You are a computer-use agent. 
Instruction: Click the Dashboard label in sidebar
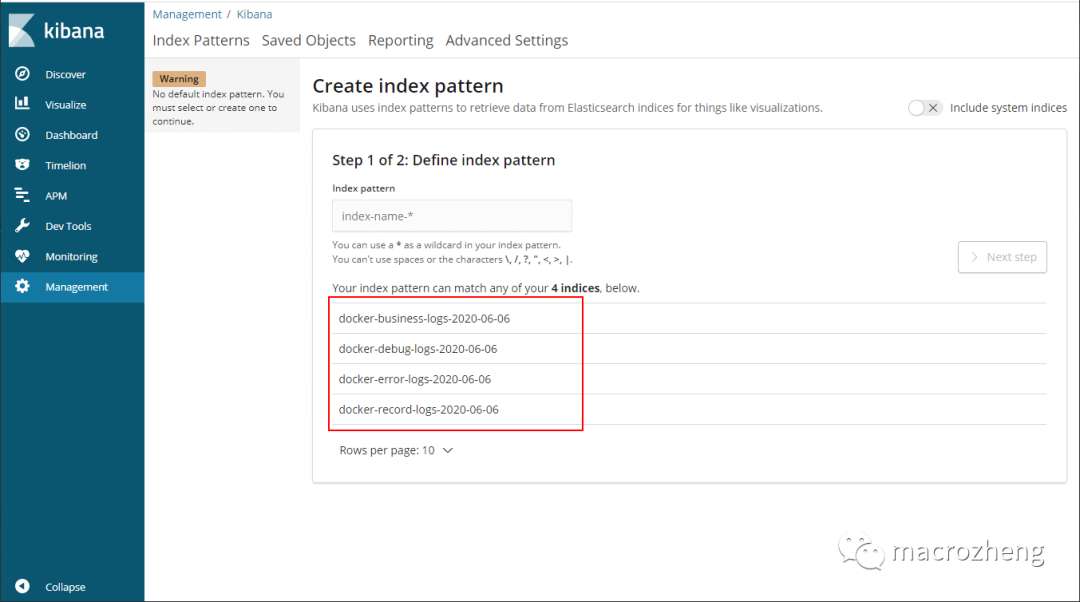coord(72,135)
